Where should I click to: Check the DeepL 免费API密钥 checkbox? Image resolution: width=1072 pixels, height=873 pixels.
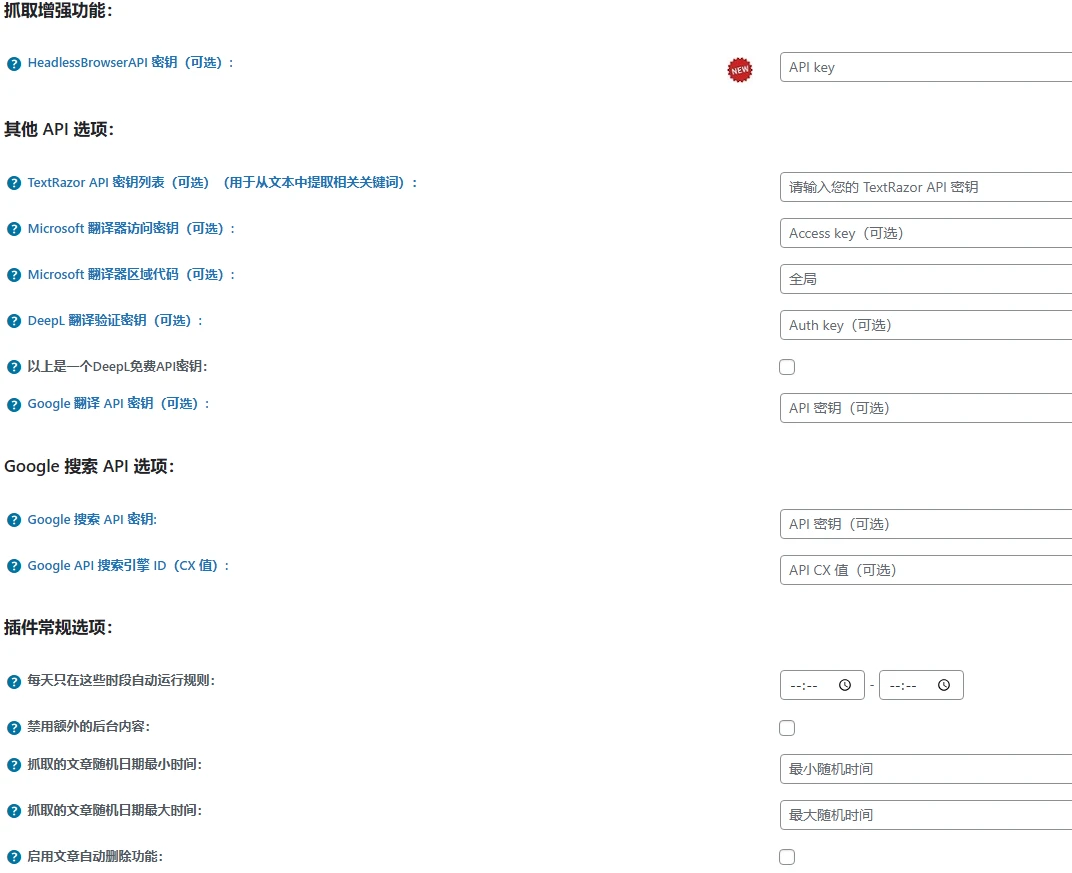tap(787, 367)
